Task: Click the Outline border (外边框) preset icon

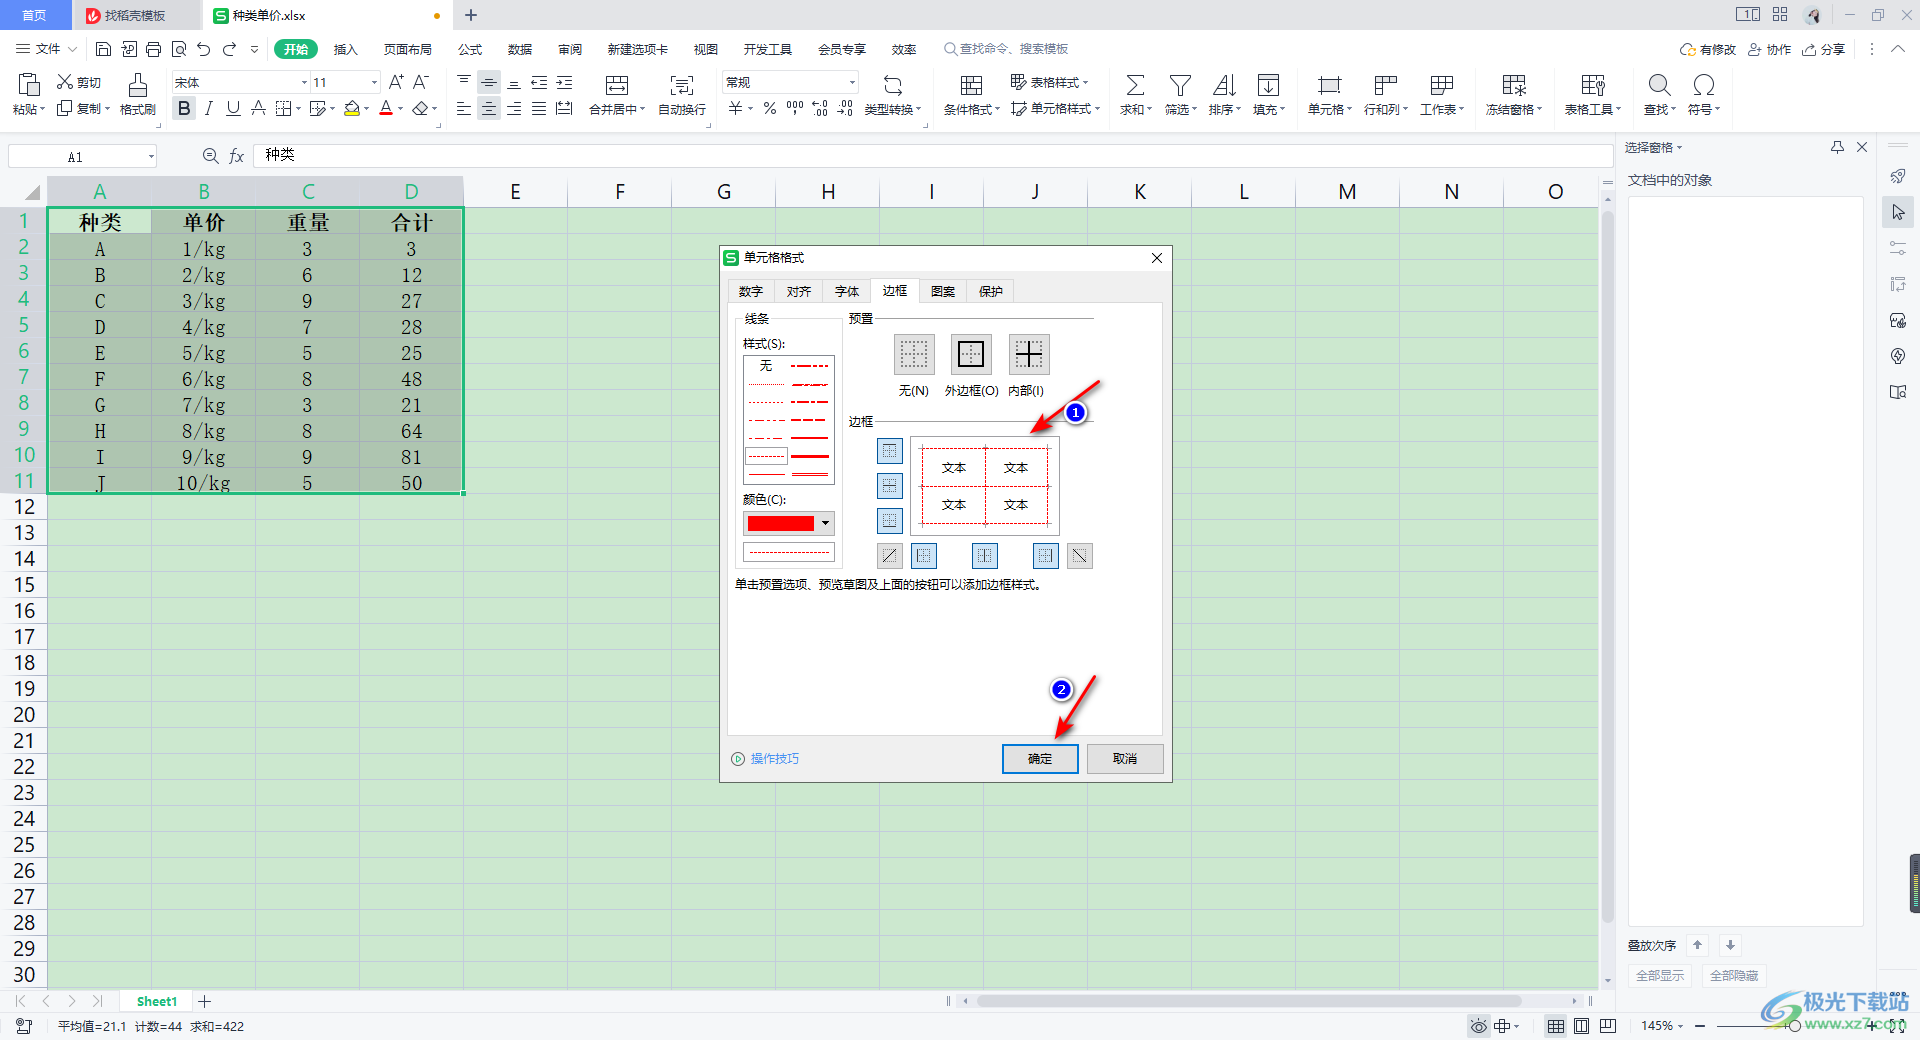Action: click(971, 354)
